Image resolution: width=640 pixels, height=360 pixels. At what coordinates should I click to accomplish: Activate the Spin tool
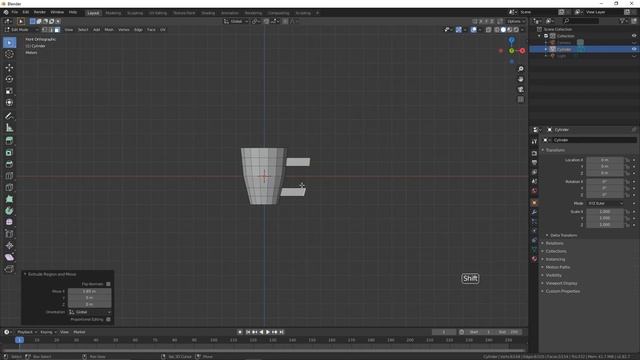click(x=9, y=211)
